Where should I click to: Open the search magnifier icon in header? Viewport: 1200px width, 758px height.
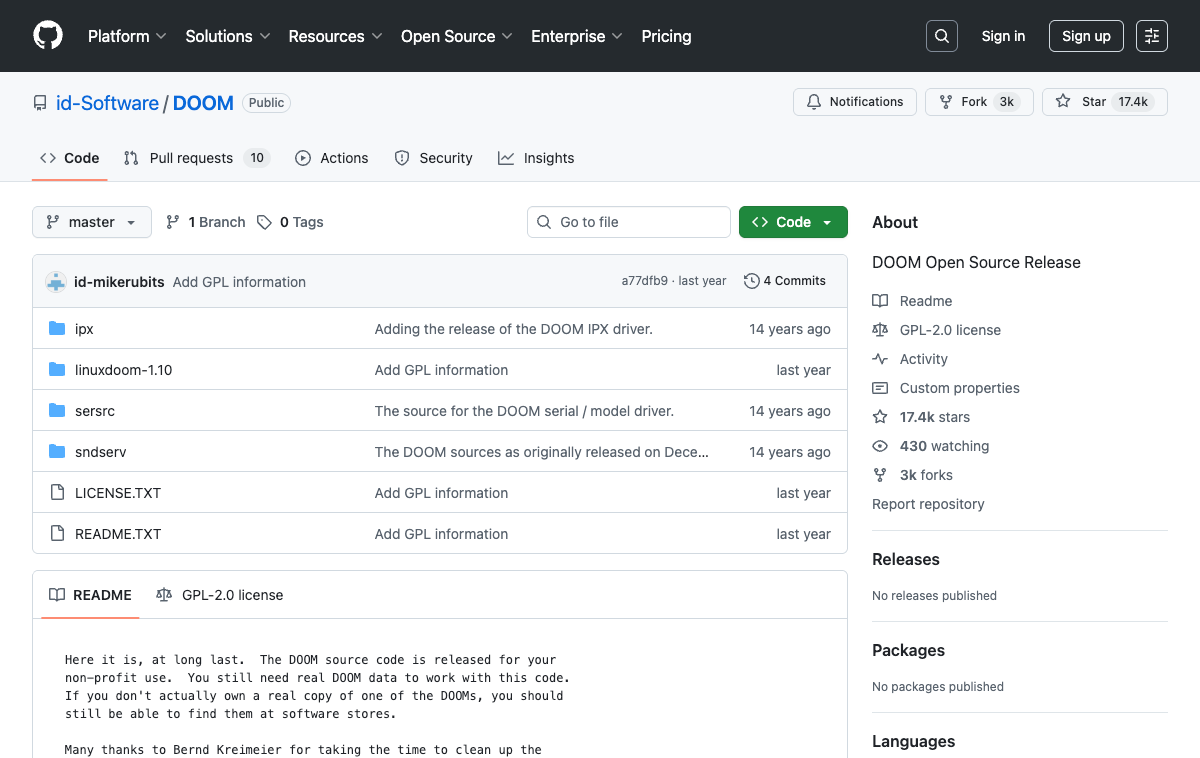point(942,36)
